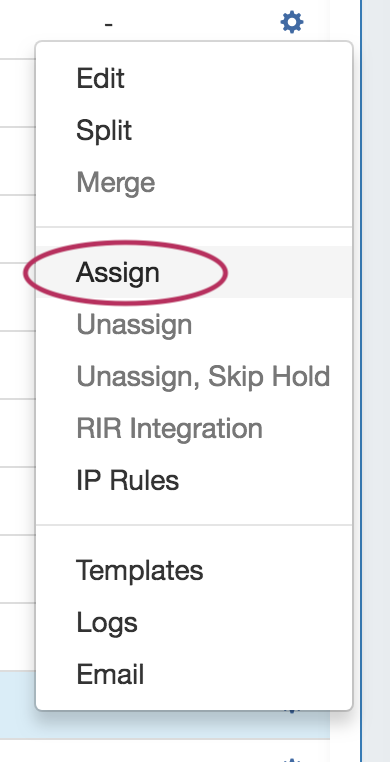This screenshot has width=390, height=762.
Task: Click the blue gear action icon
Action: tap(292, 22)
